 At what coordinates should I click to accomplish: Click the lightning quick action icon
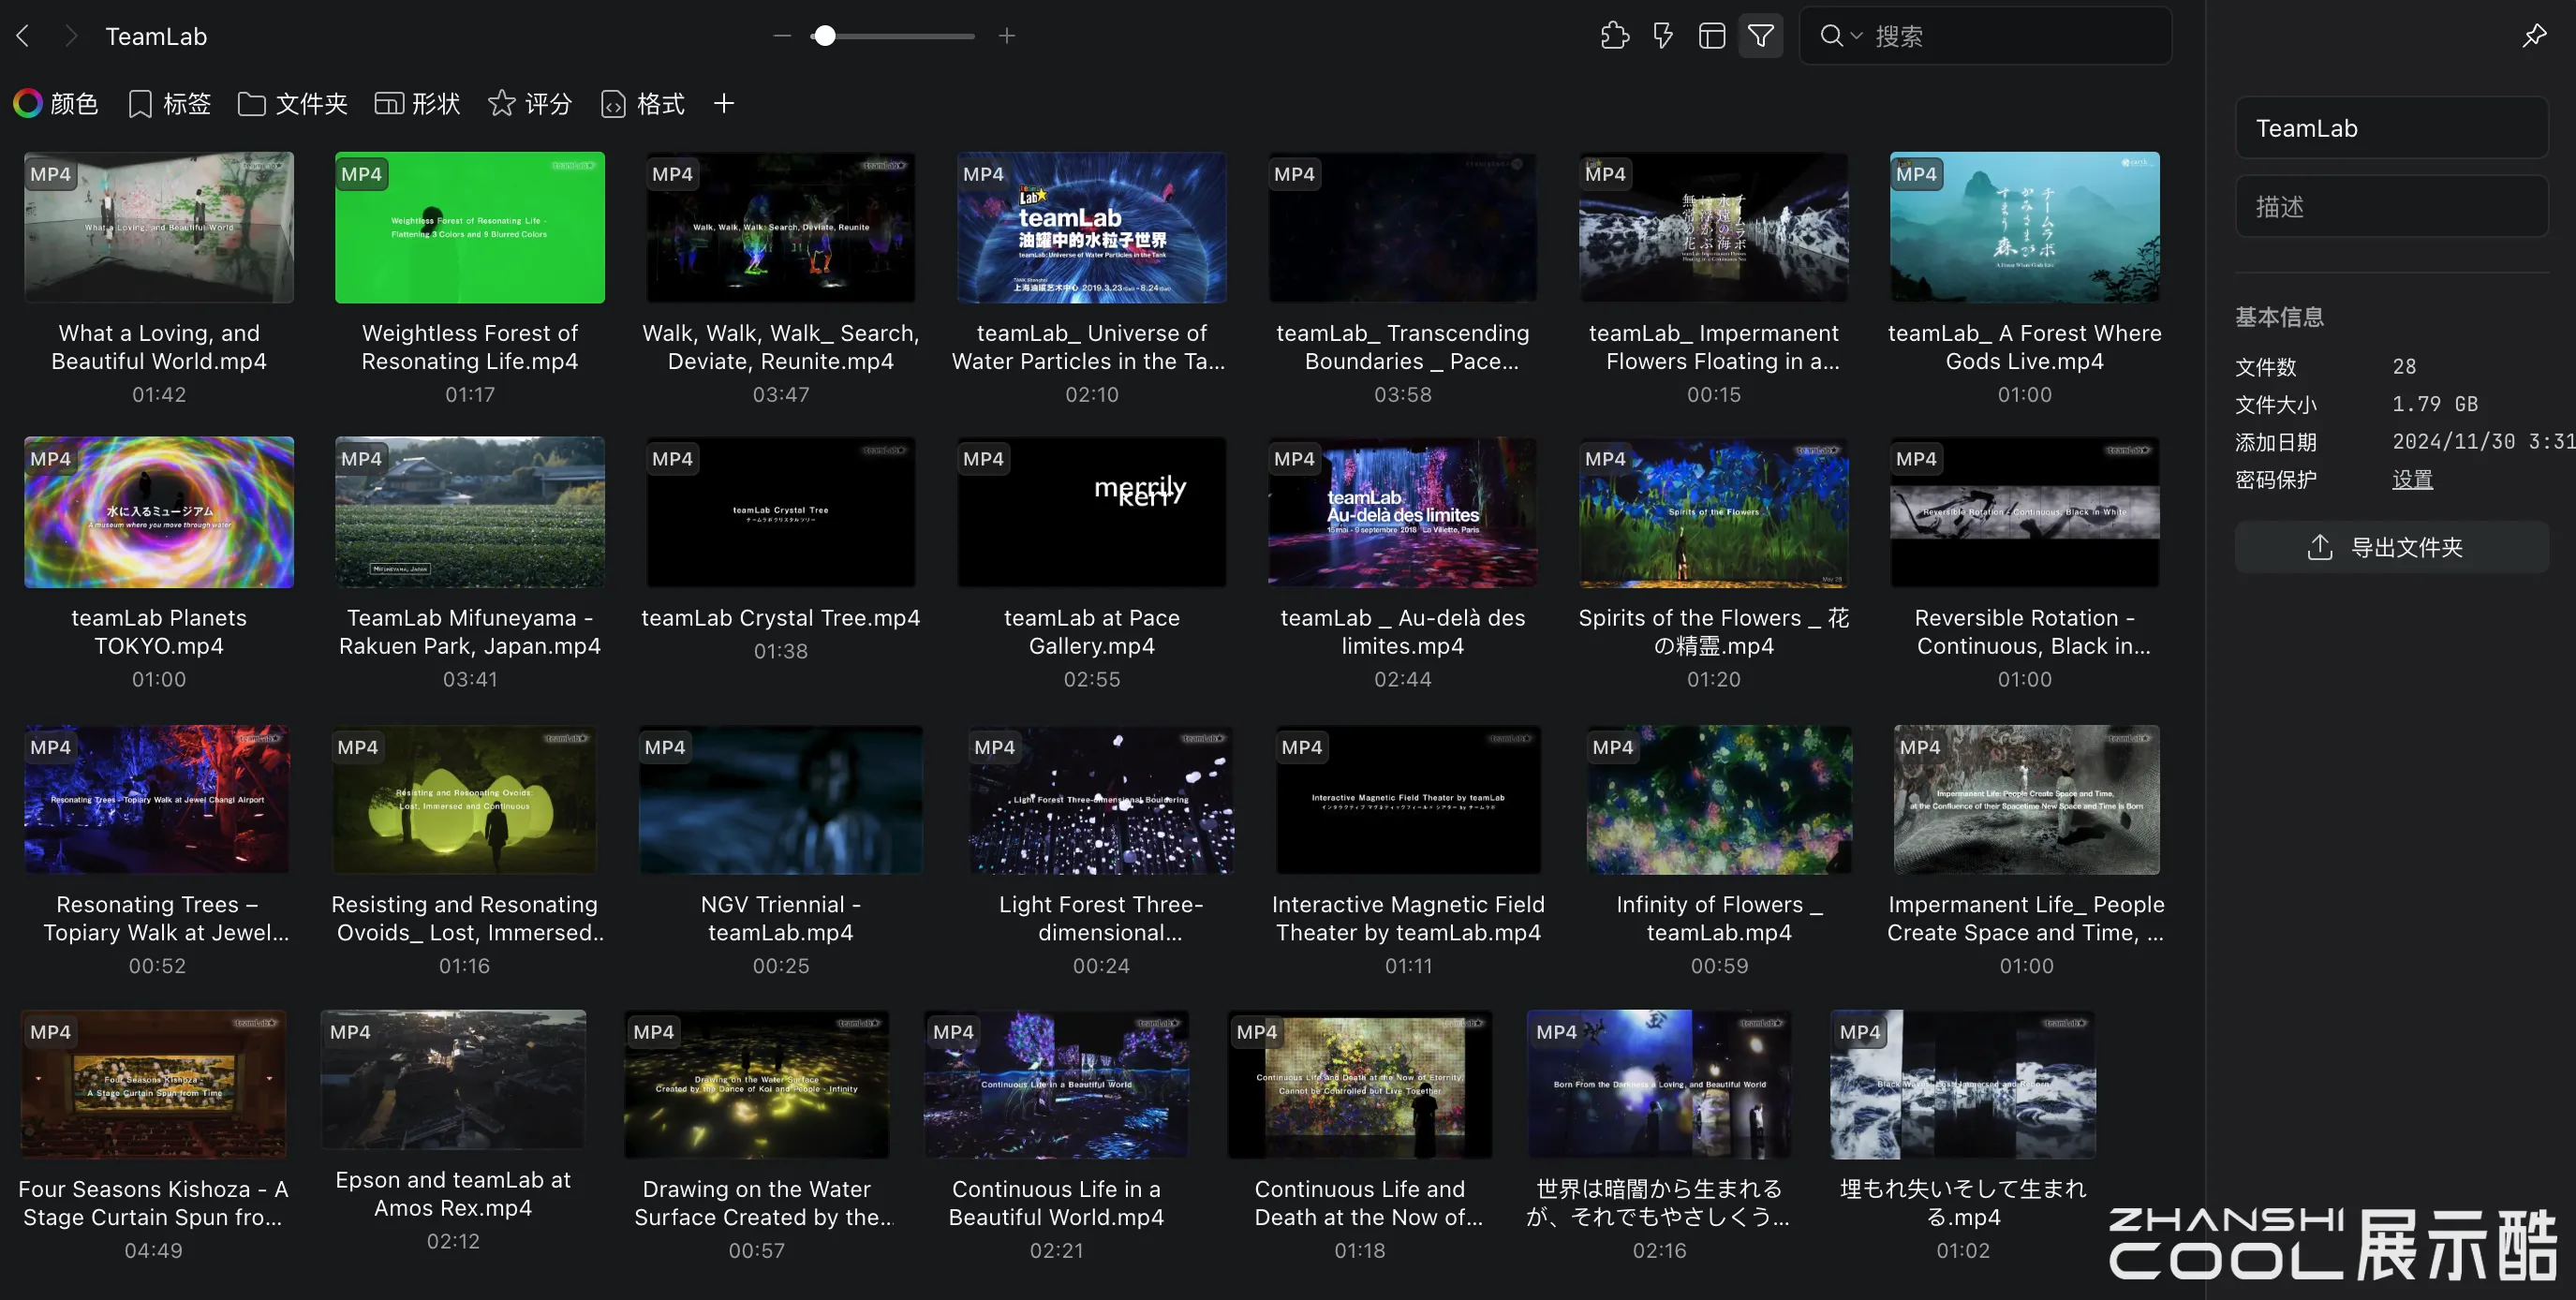tap(1662, 36)
